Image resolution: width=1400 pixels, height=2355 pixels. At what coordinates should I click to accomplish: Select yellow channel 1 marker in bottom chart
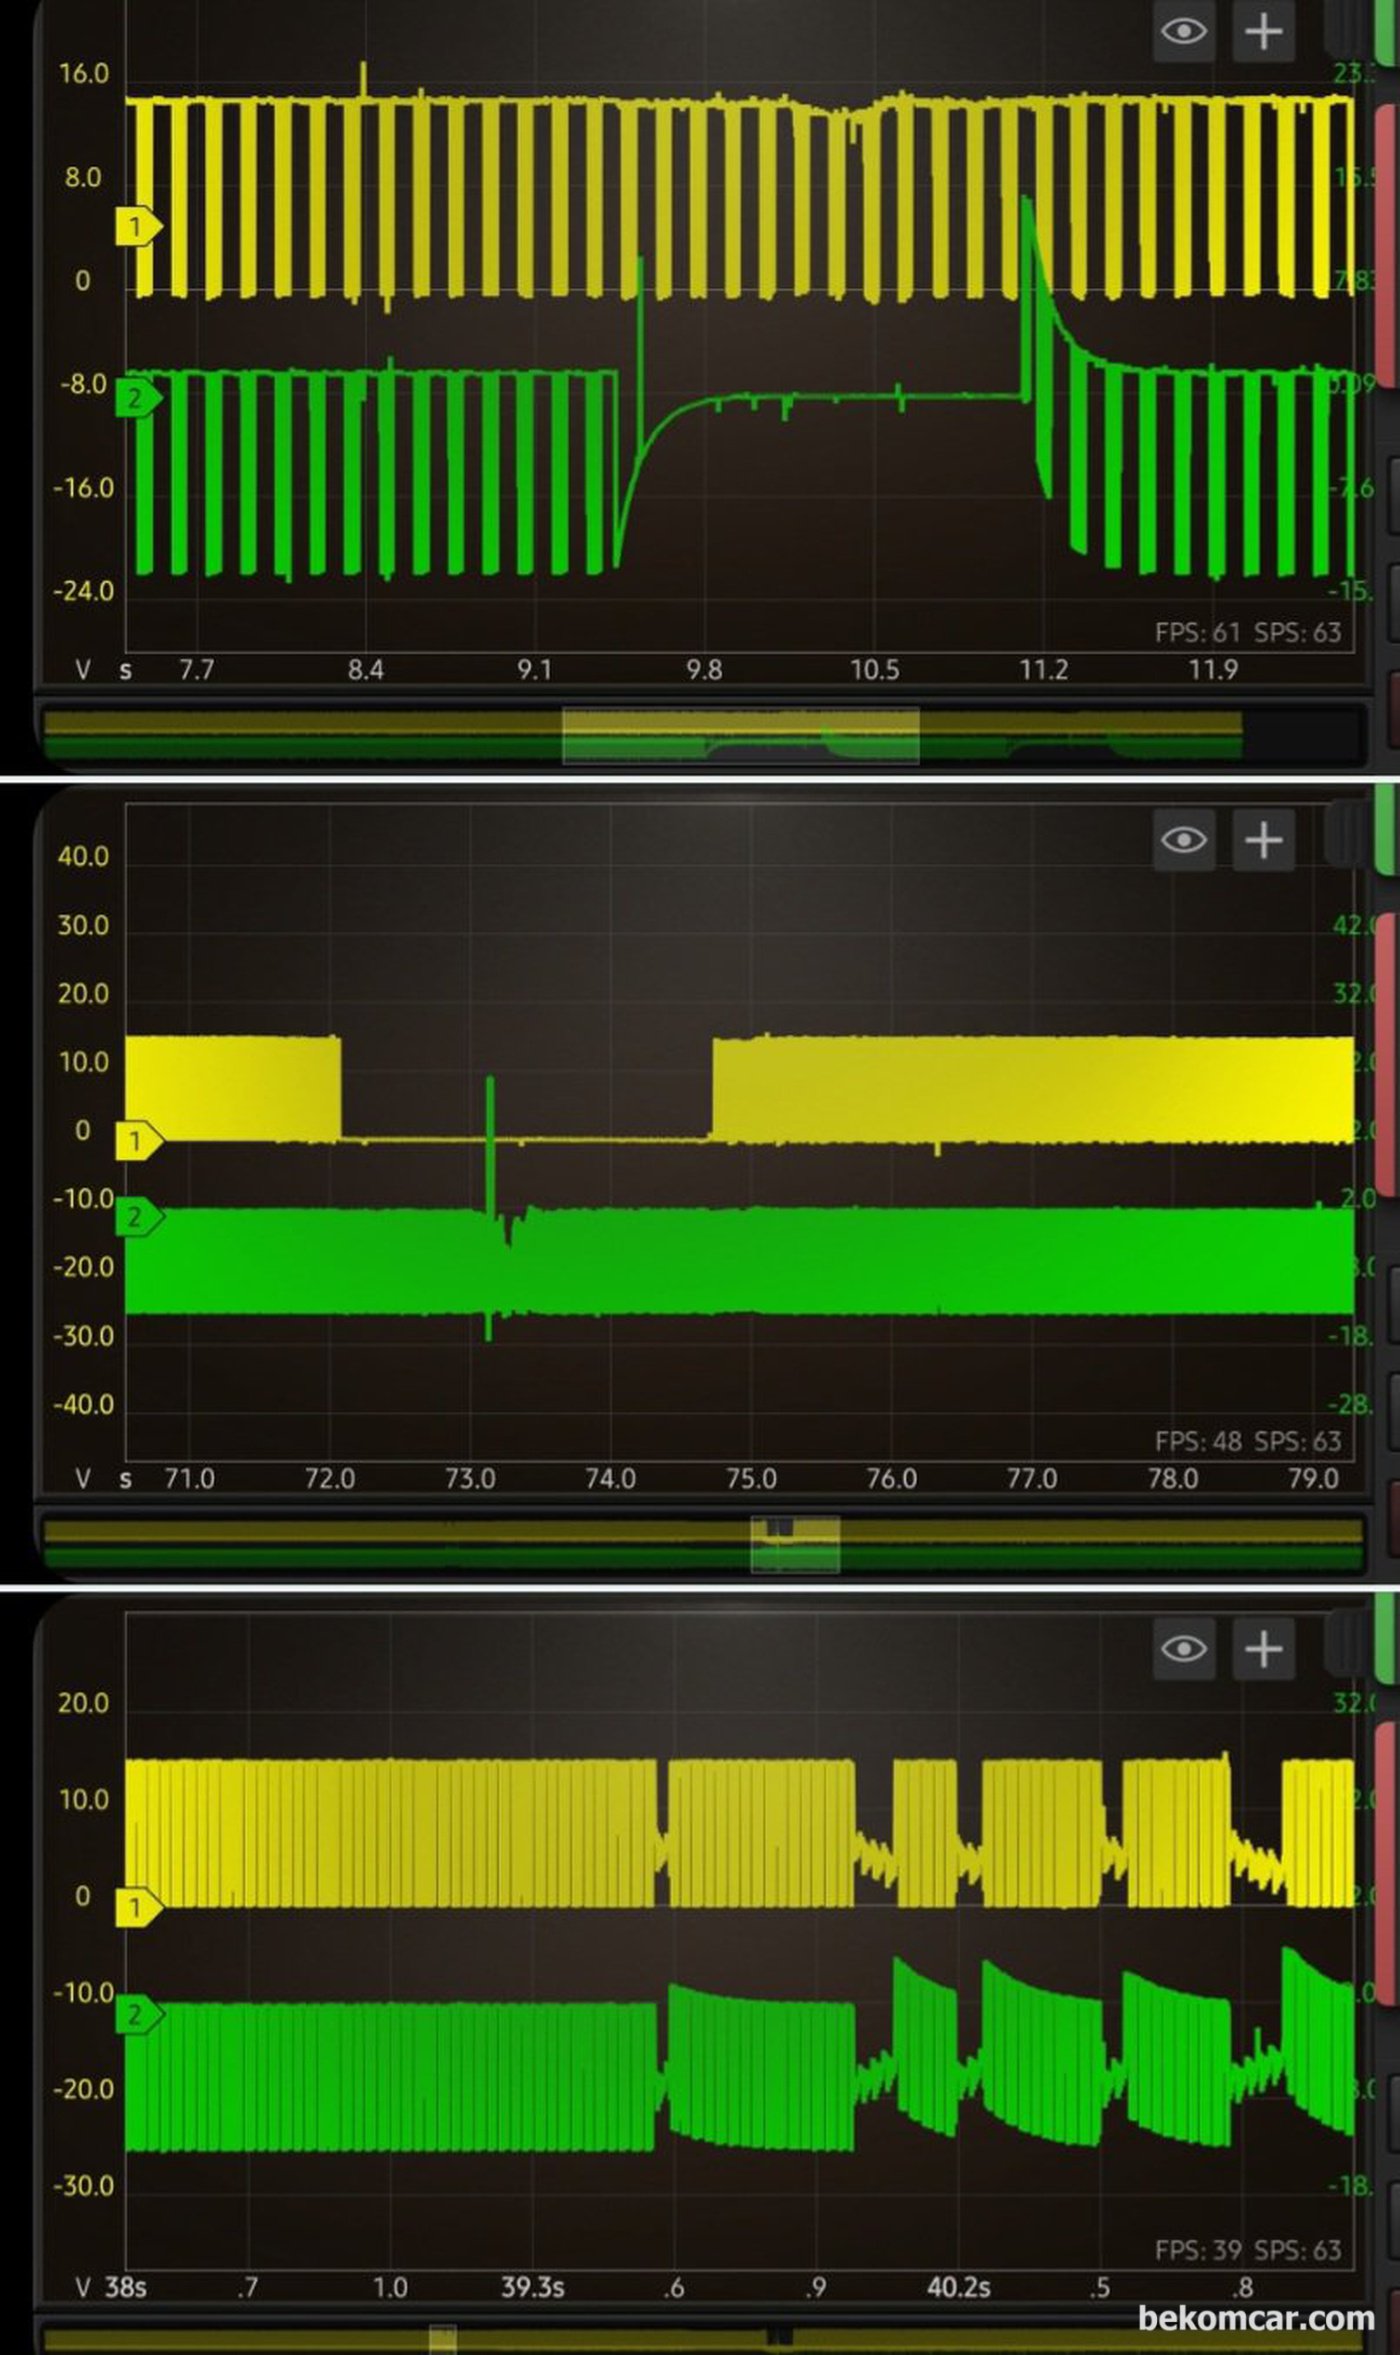tap(139, 1908)
